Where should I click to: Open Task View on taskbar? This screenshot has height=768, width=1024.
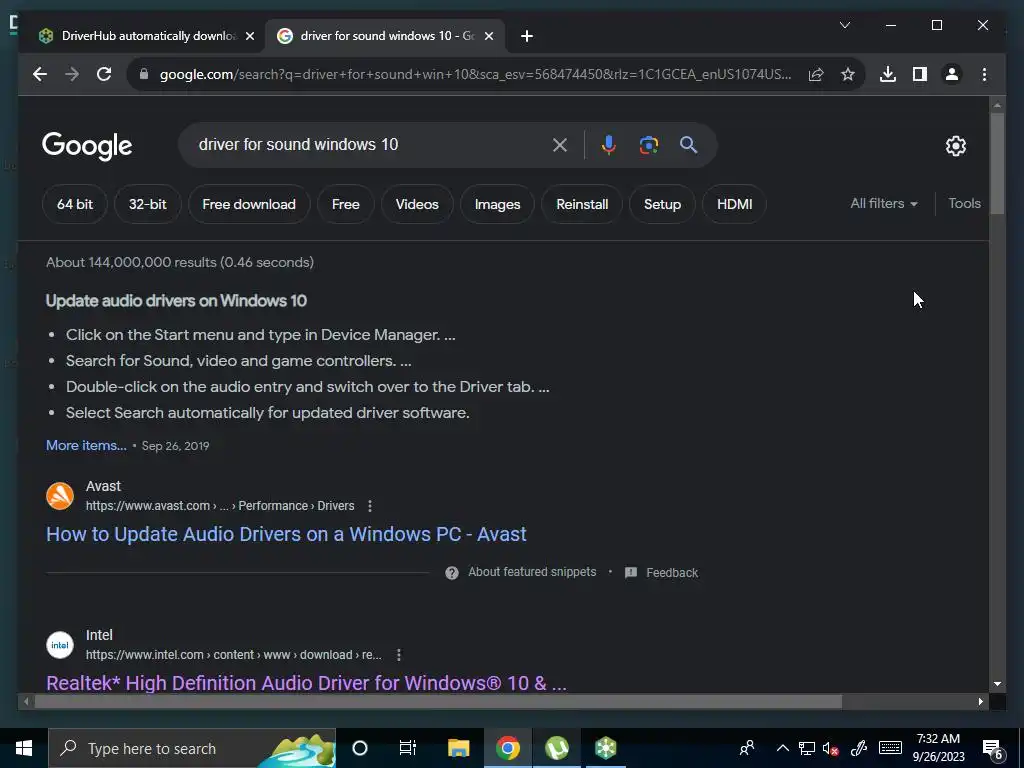click(408, 748)
